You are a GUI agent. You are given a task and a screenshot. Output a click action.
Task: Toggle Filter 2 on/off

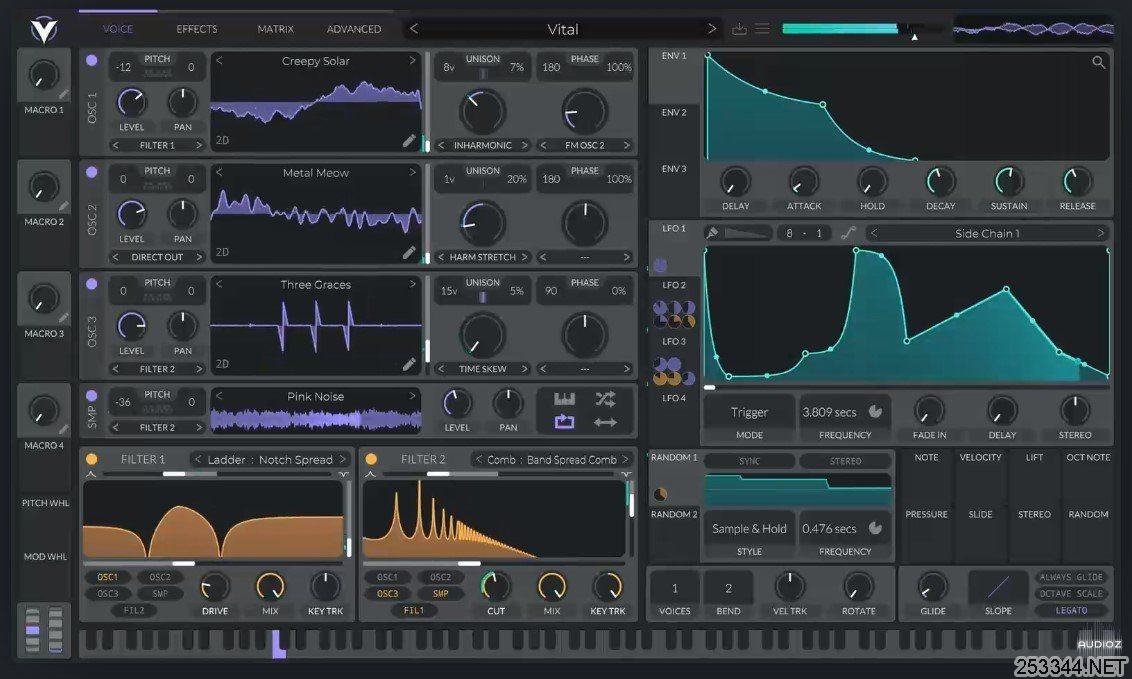click(371, 459)
